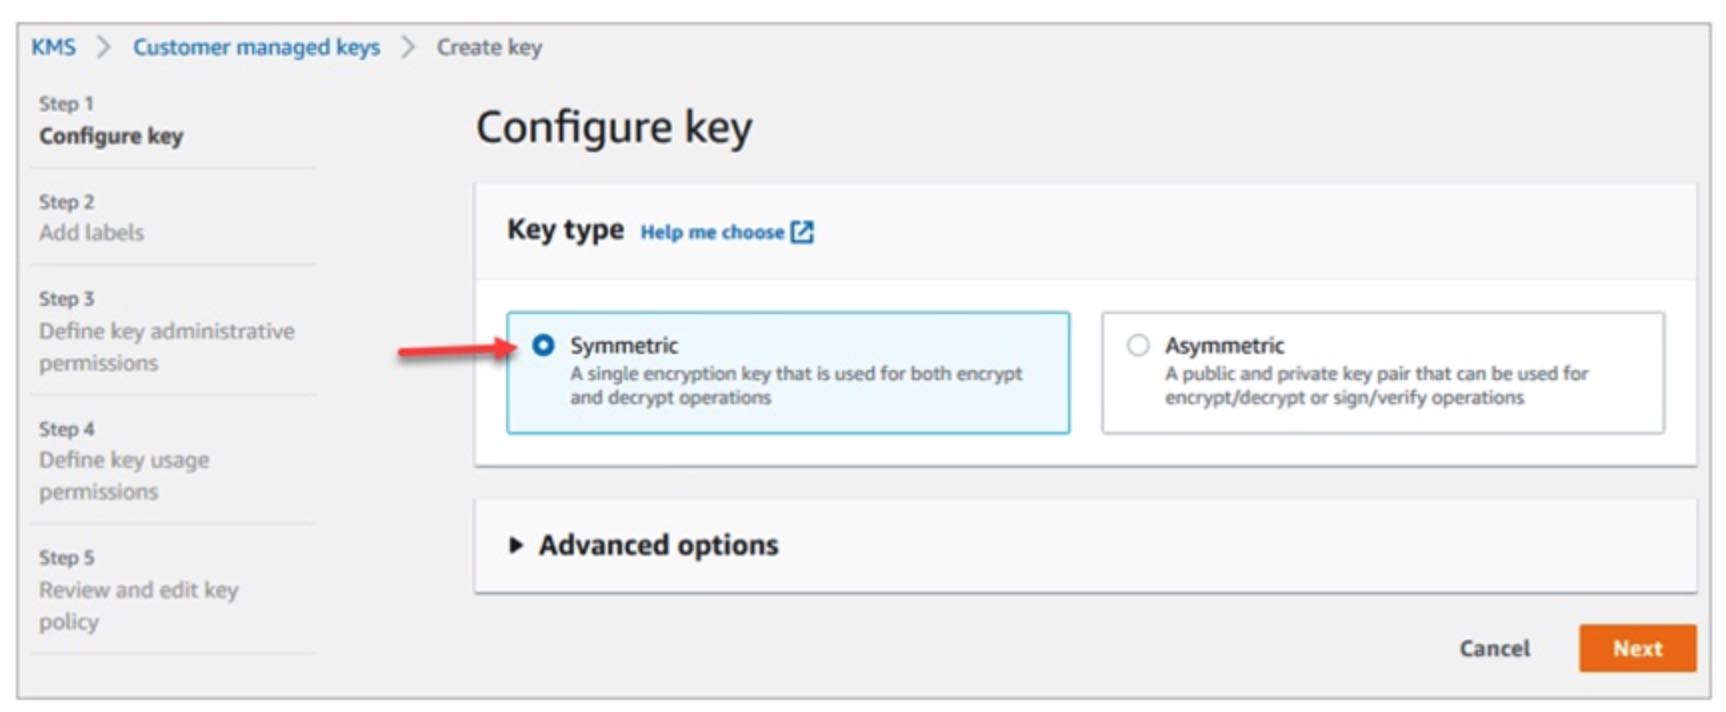The image size is (1726, 712).
Task: Click the Create key breadcrumb text
Action: [x=489, y=47]
